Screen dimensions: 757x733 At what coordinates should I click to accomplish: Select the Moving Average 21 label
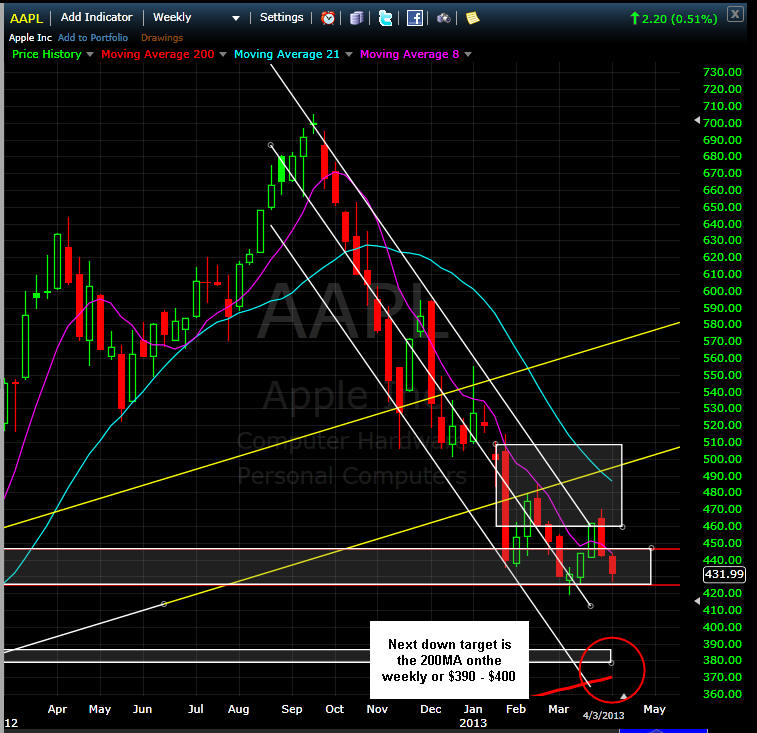coord(287,54)
